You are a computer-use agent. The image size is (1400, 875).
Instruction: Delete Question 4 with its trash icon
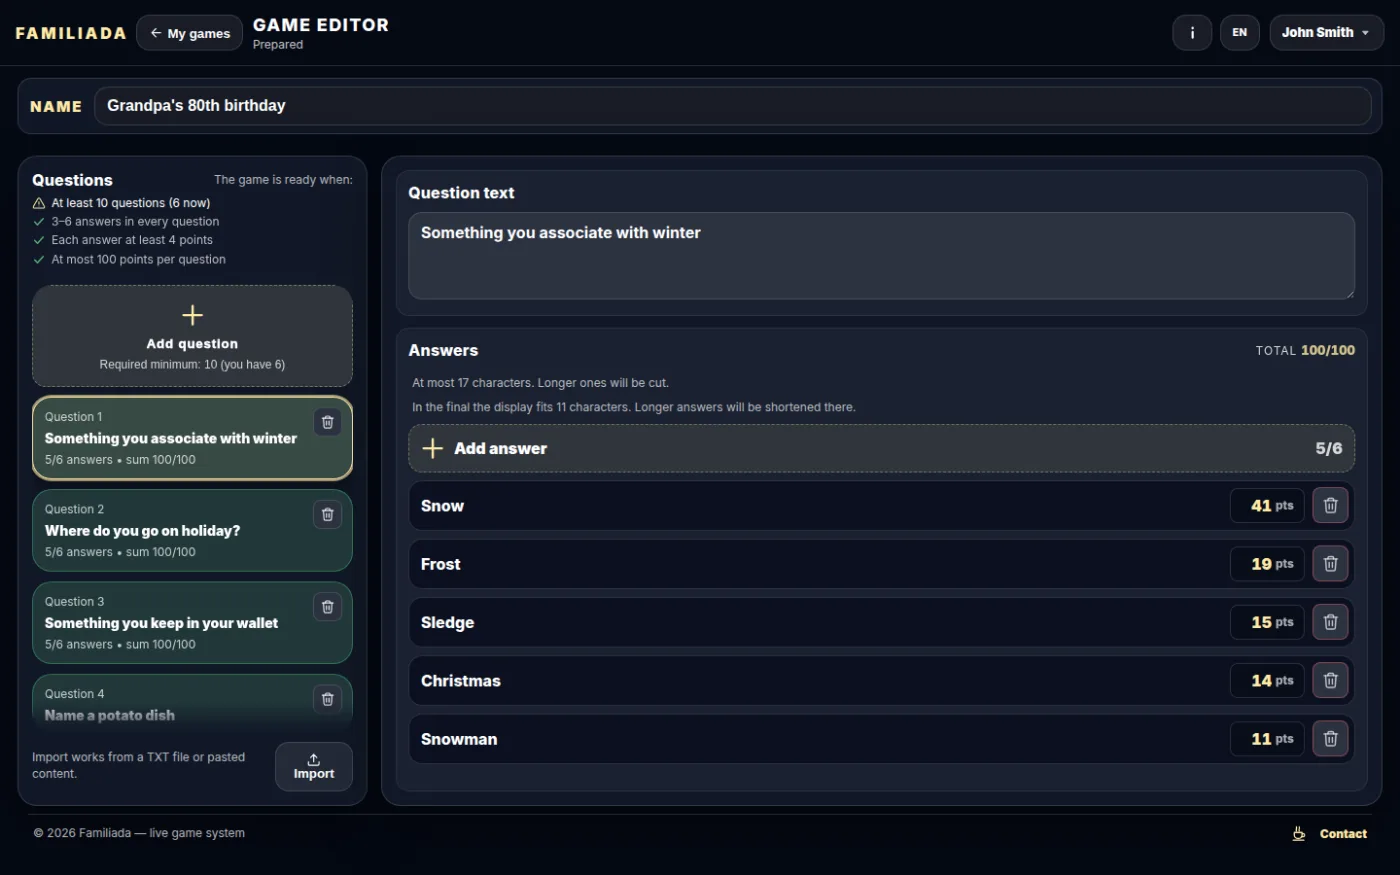(327, 699)
